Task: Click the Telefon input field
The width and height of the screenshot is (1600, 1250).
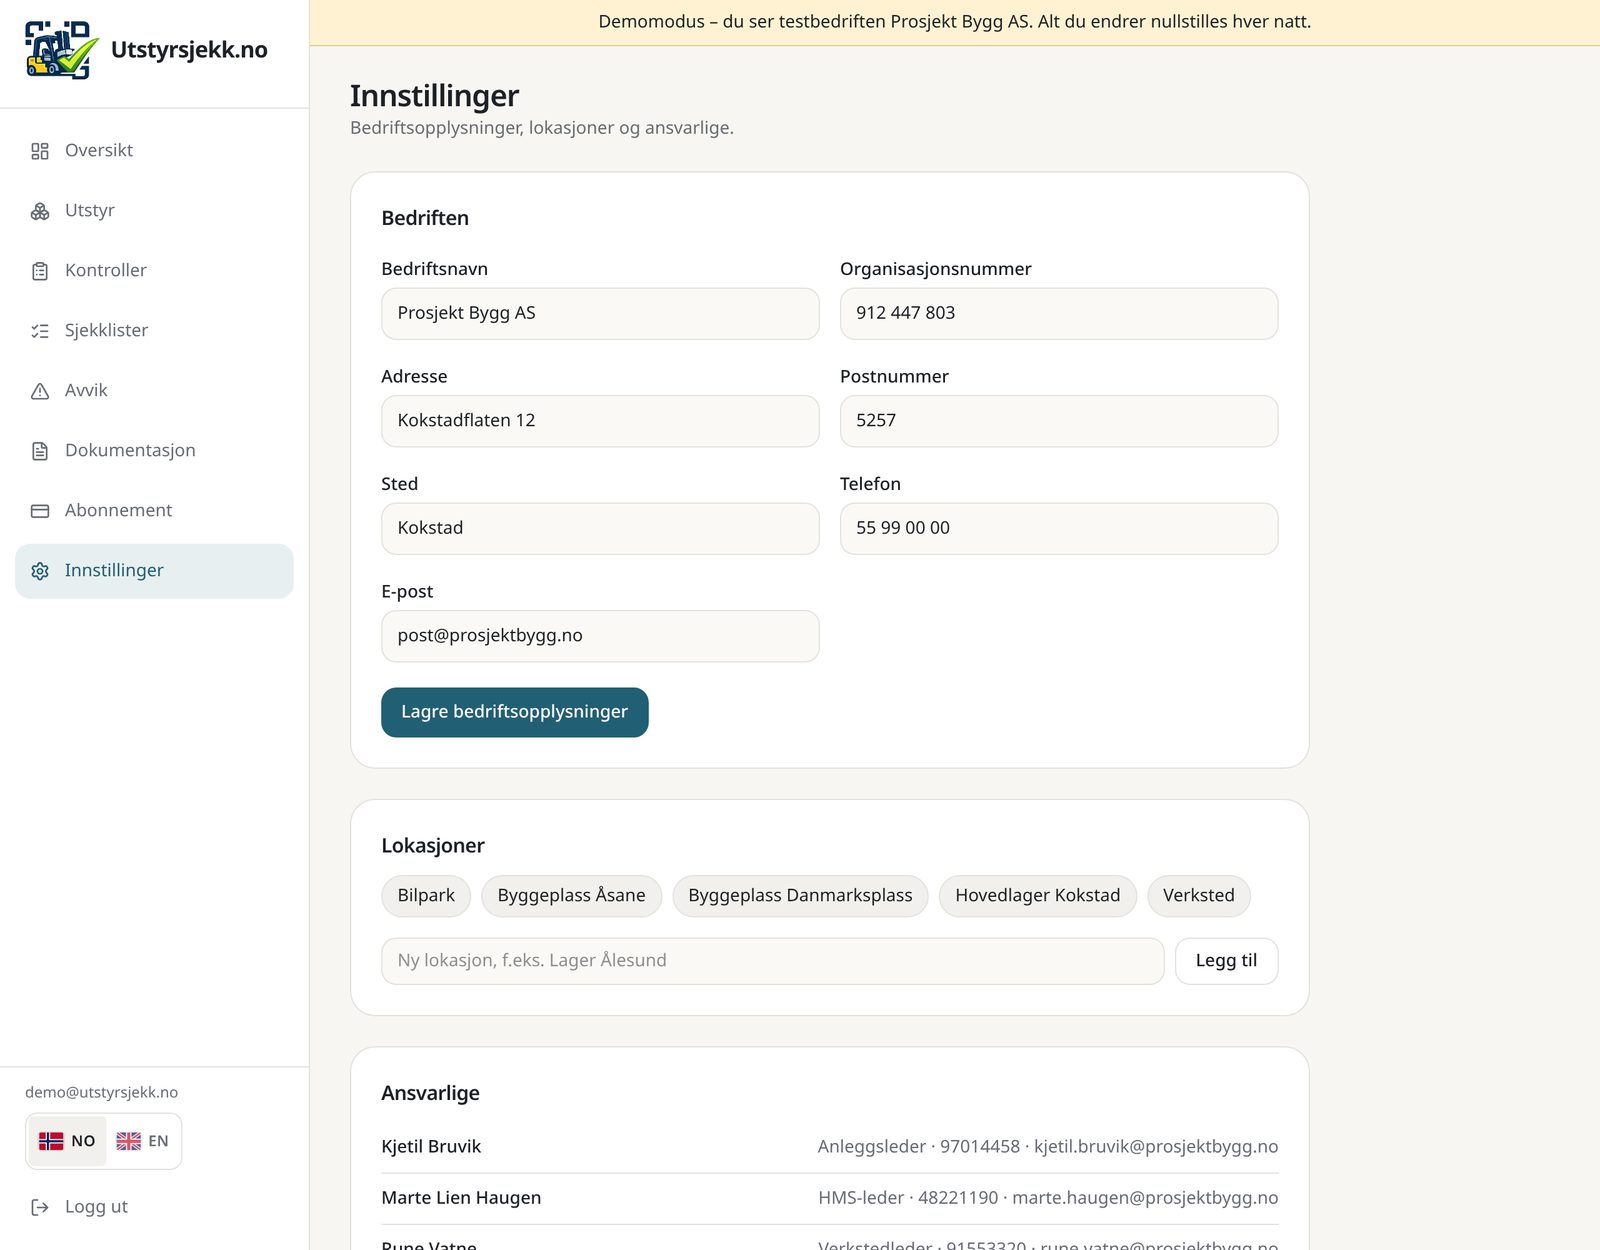Action: coord(1059,529)
